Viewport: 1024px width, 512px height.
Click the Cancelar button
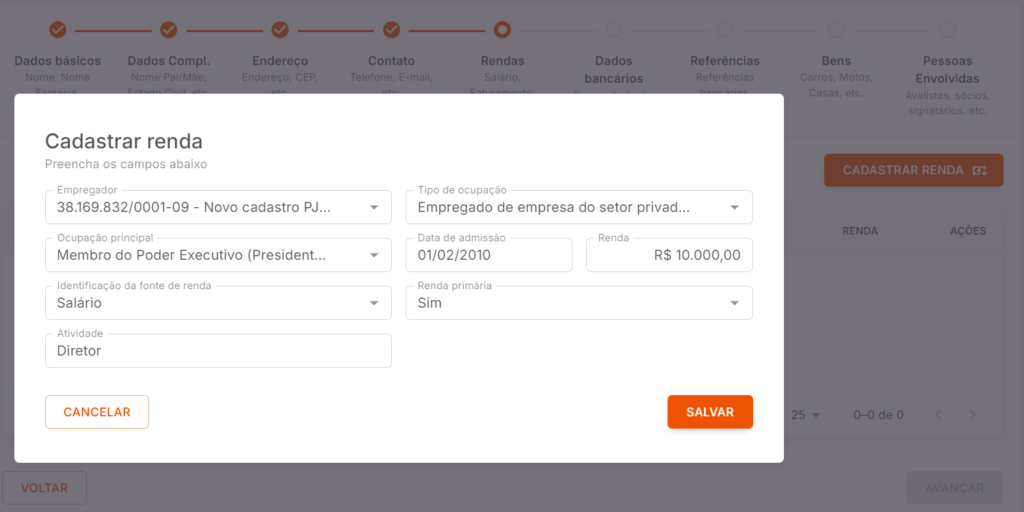(97, 412)
